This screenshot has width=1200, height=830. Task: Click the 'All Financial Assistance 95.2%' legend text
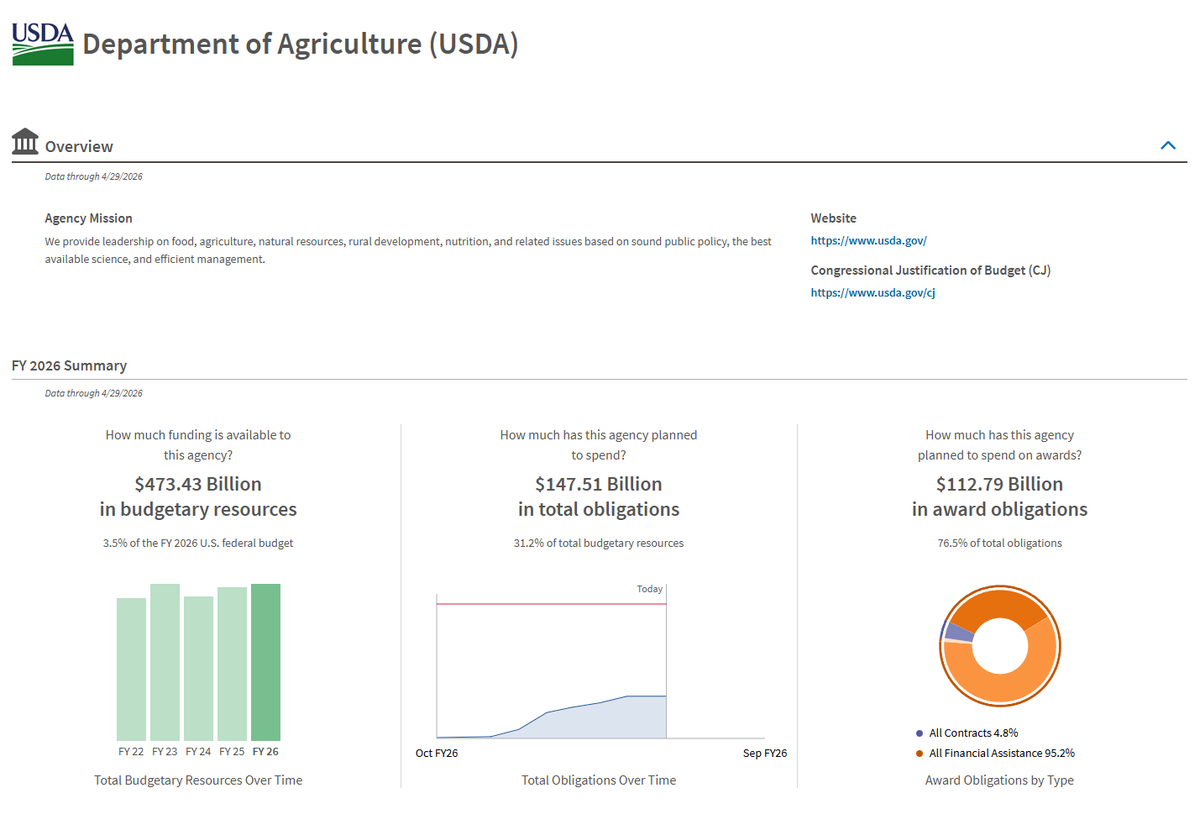coord(1001,753)
